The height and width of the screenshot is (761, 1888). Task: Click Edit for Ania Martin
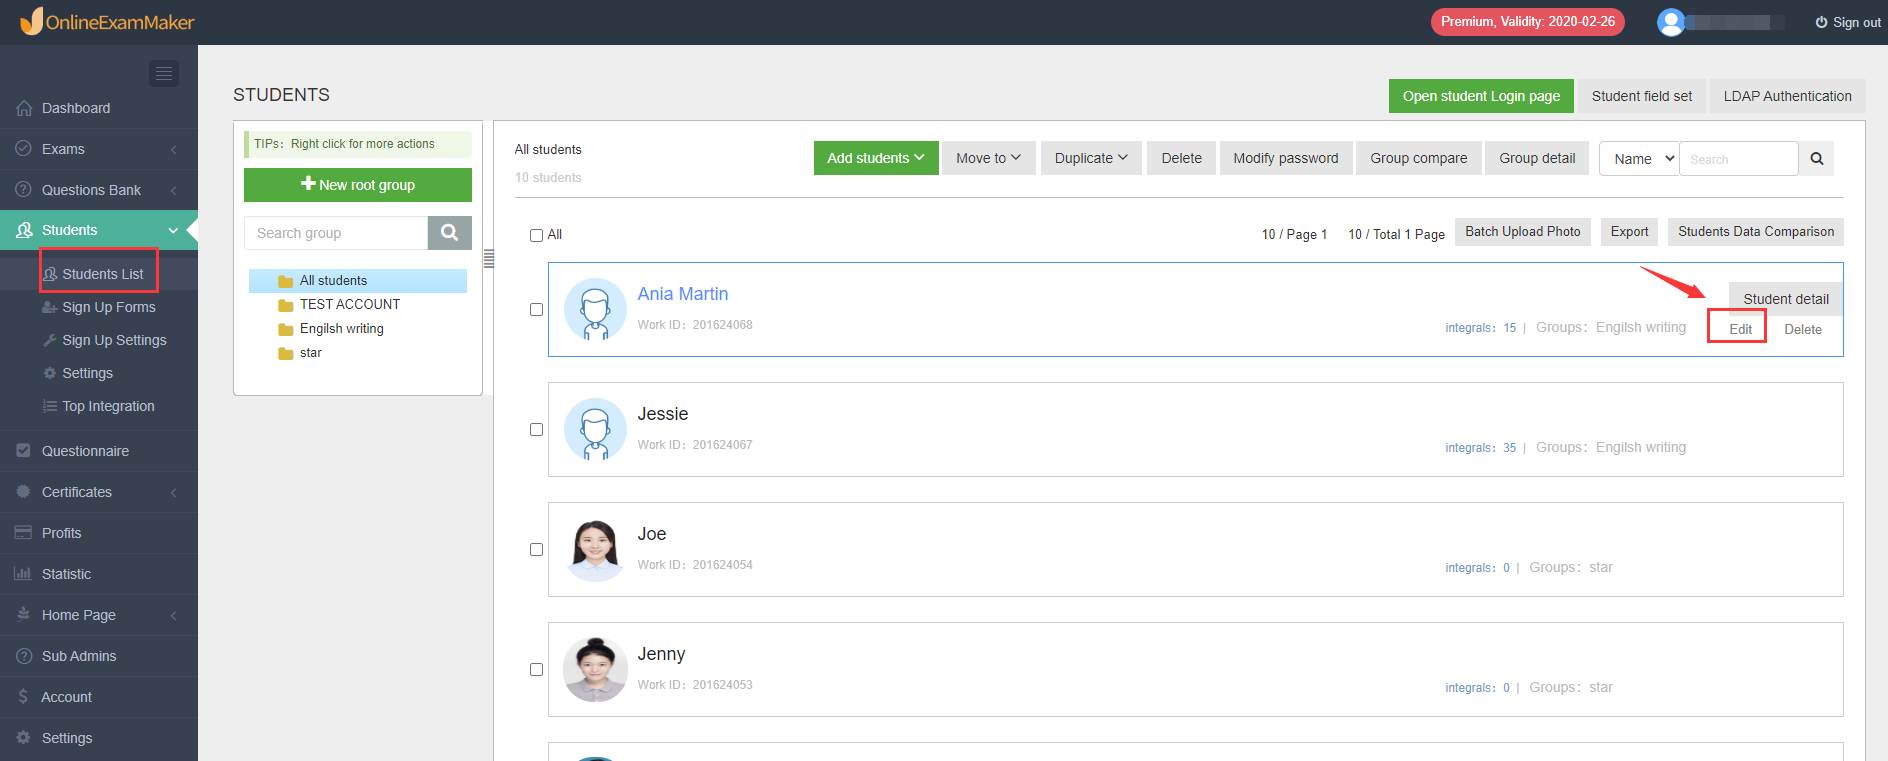[1740, 329]
